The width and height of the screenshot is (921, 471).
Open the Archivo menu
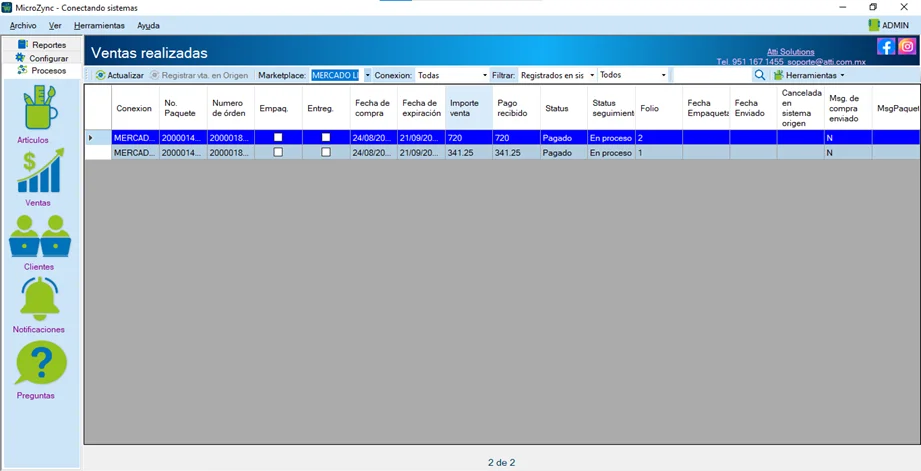coord(23,26)
